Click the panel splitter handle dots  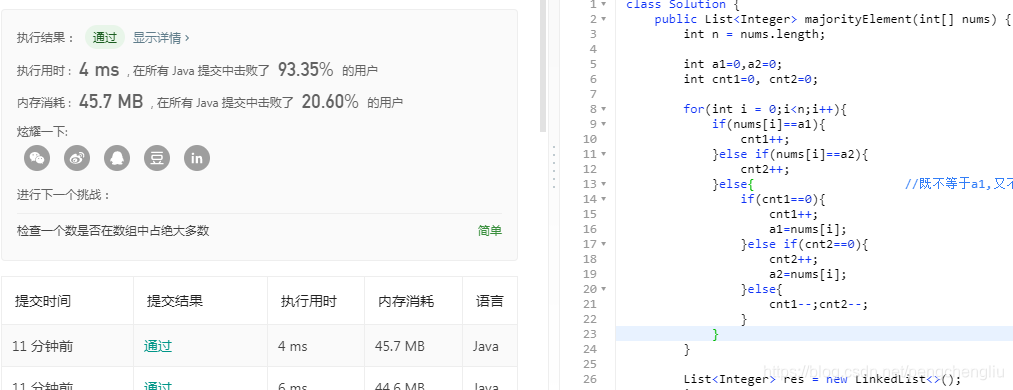pos(554,168)
